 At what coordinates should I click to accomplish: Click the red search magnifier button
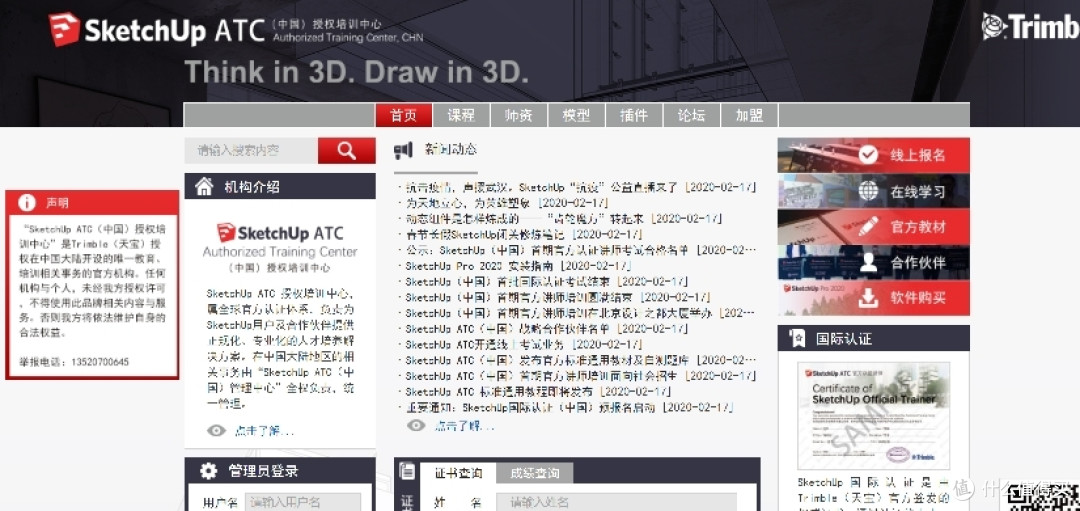pos(346,150)
